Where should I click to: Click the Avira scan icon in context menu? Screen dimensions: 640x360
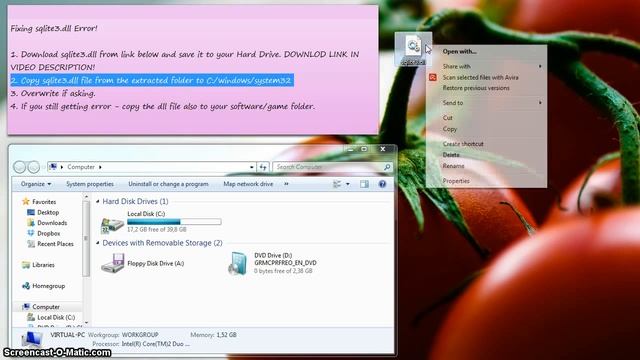click(x=433, y=77)
